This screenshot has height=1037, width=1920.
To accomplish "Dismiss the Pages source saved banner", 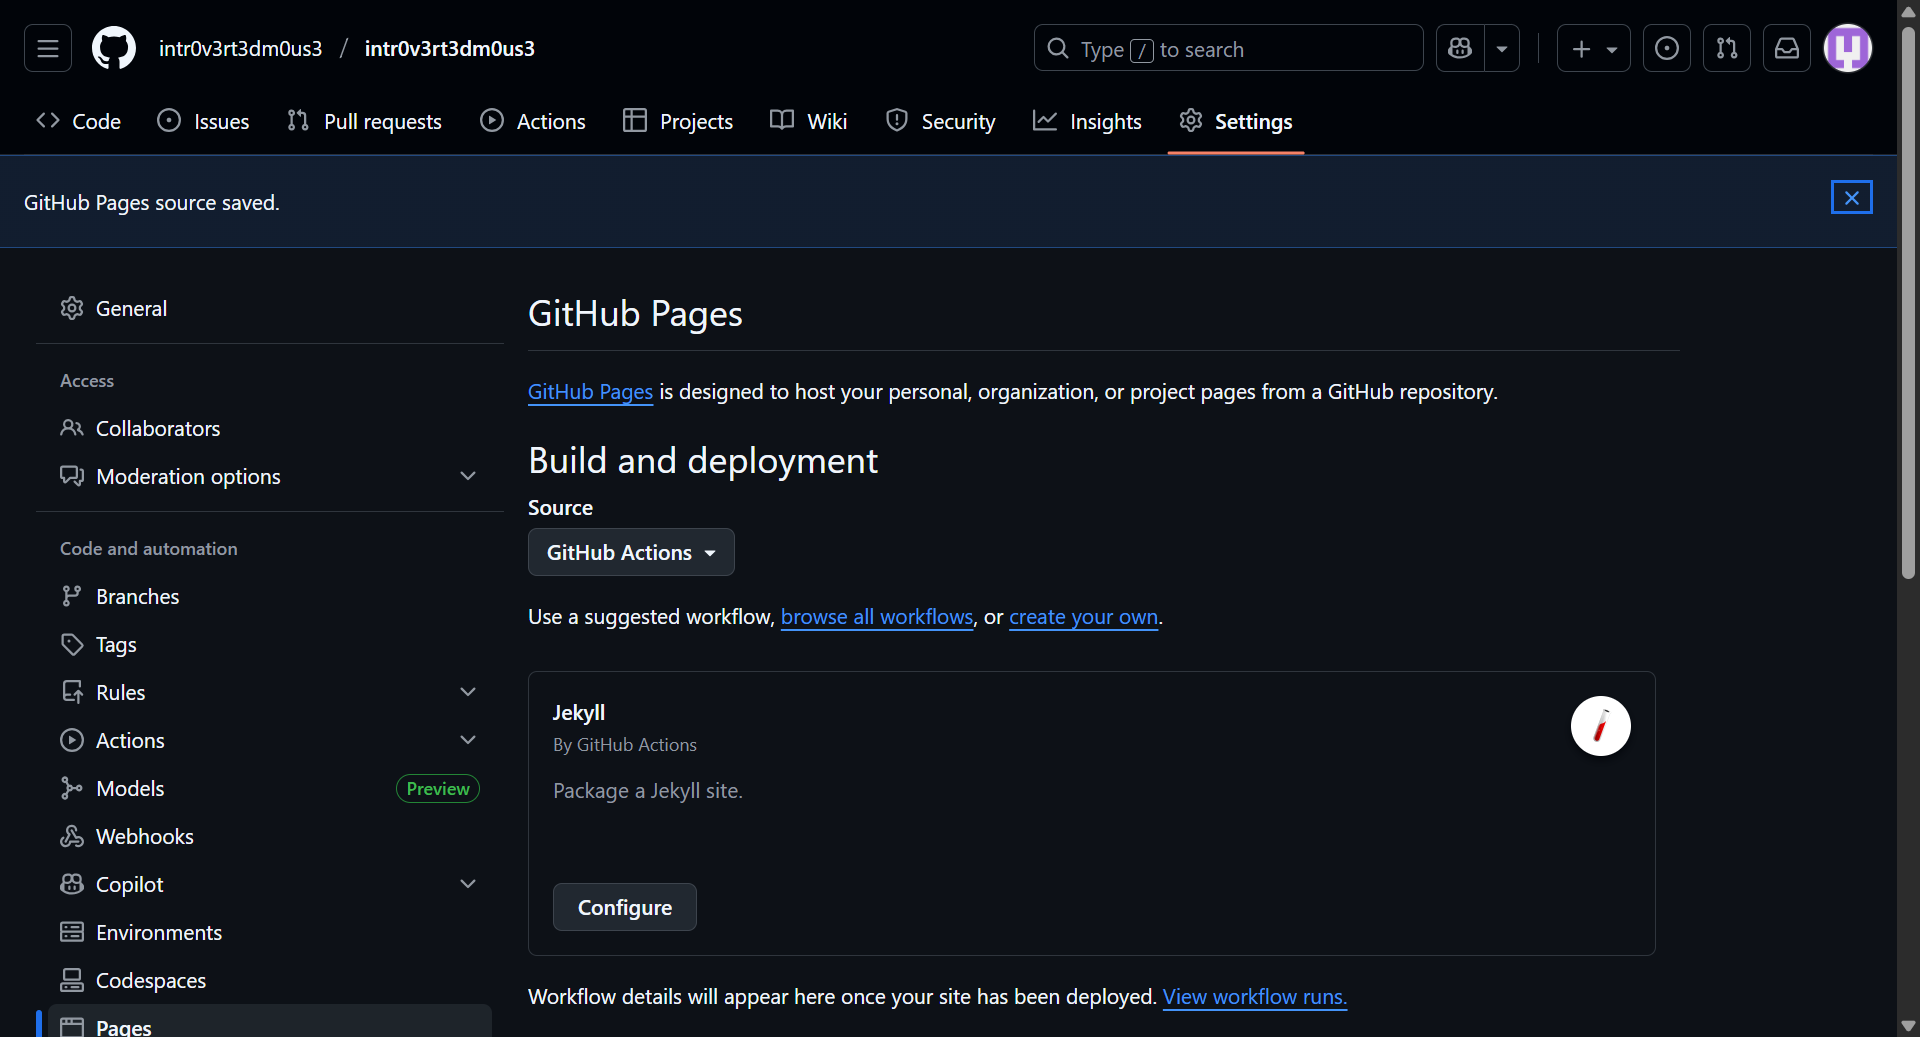I will pos(1851,198).
